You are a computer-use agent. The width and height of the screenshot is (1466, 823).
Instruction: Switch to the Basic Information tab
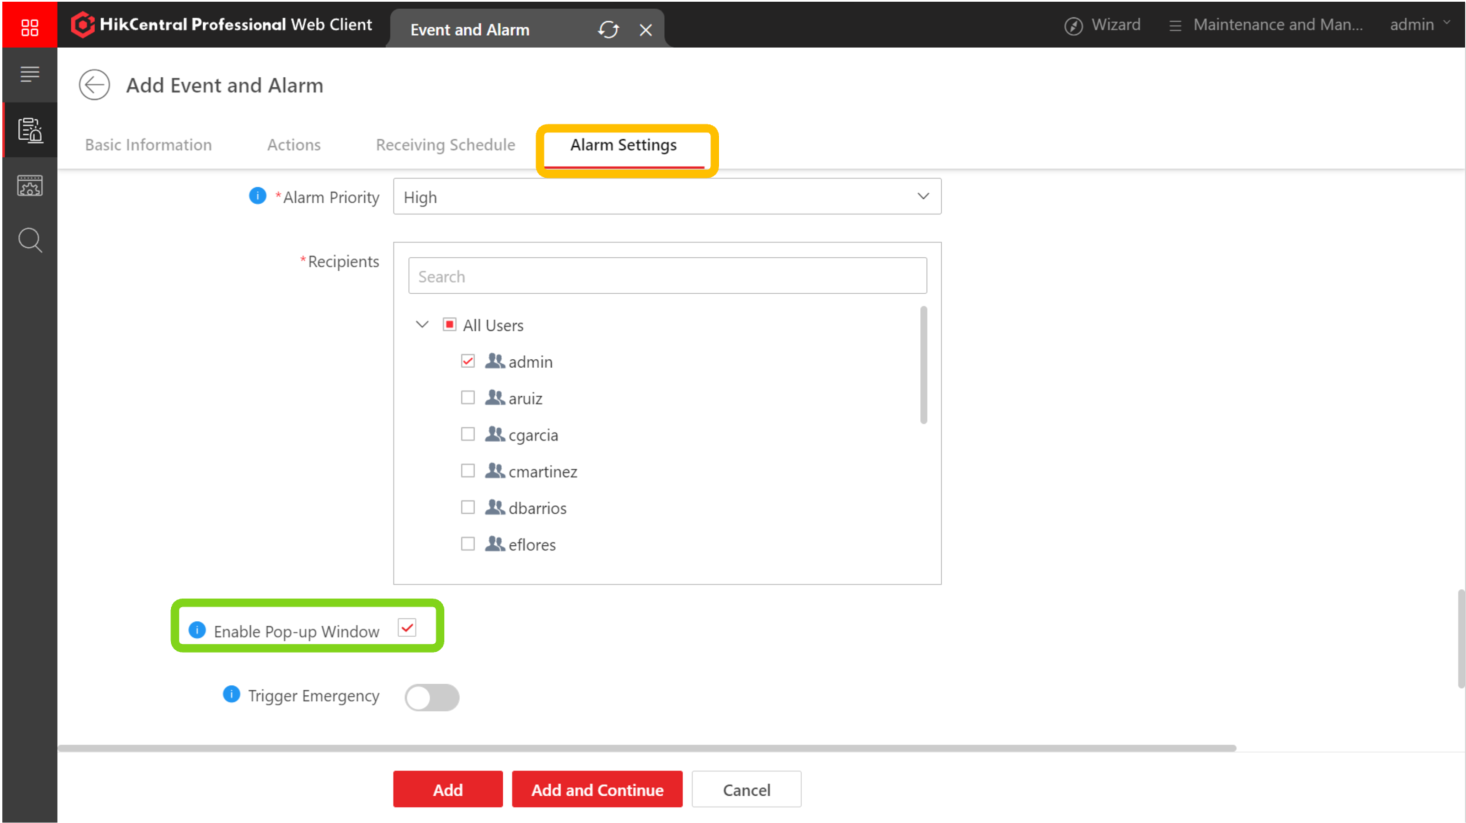[x=148, y=145]
